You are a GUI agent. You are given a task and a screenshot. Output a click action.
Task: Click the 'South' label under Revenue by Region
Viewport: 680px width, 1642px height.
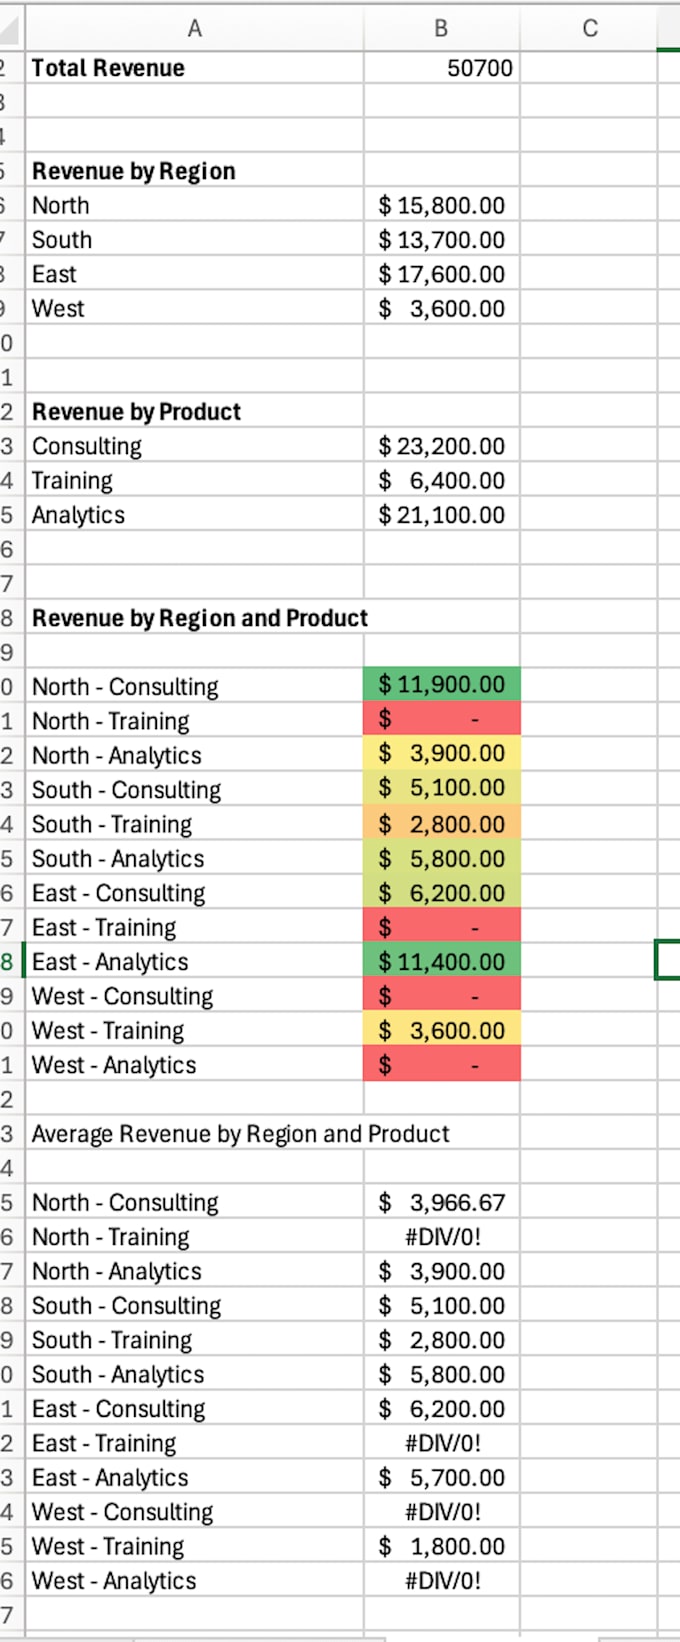point(194,240)
